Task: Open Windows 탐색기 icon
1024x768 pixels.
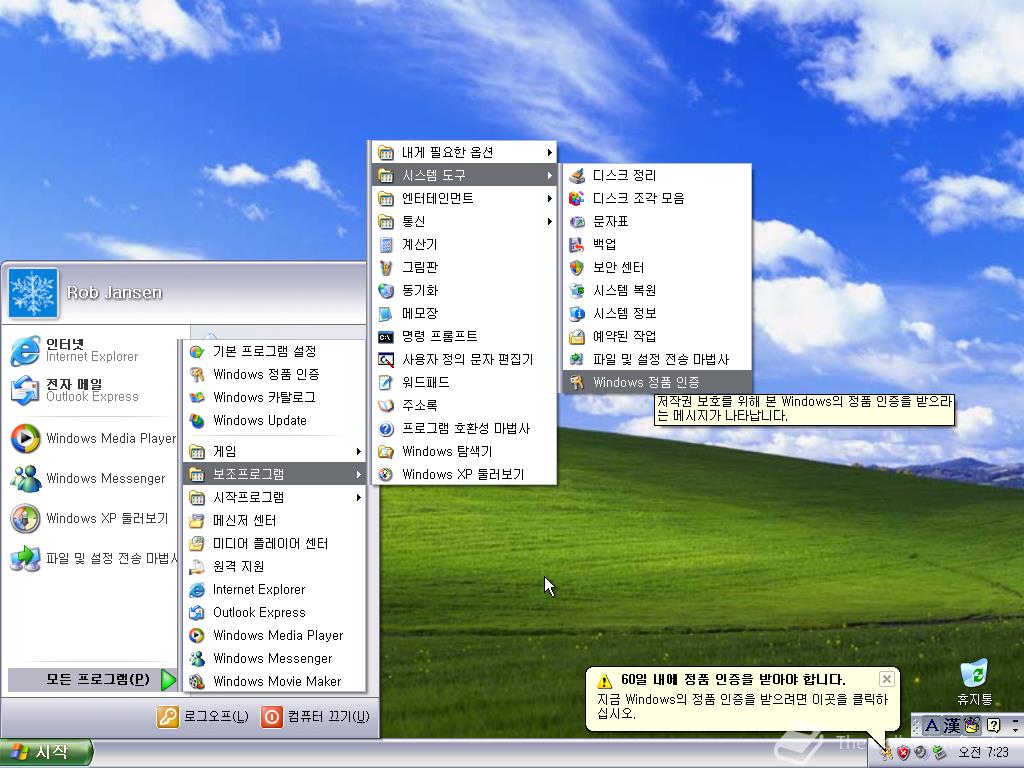Action: [x=386, y=451]
